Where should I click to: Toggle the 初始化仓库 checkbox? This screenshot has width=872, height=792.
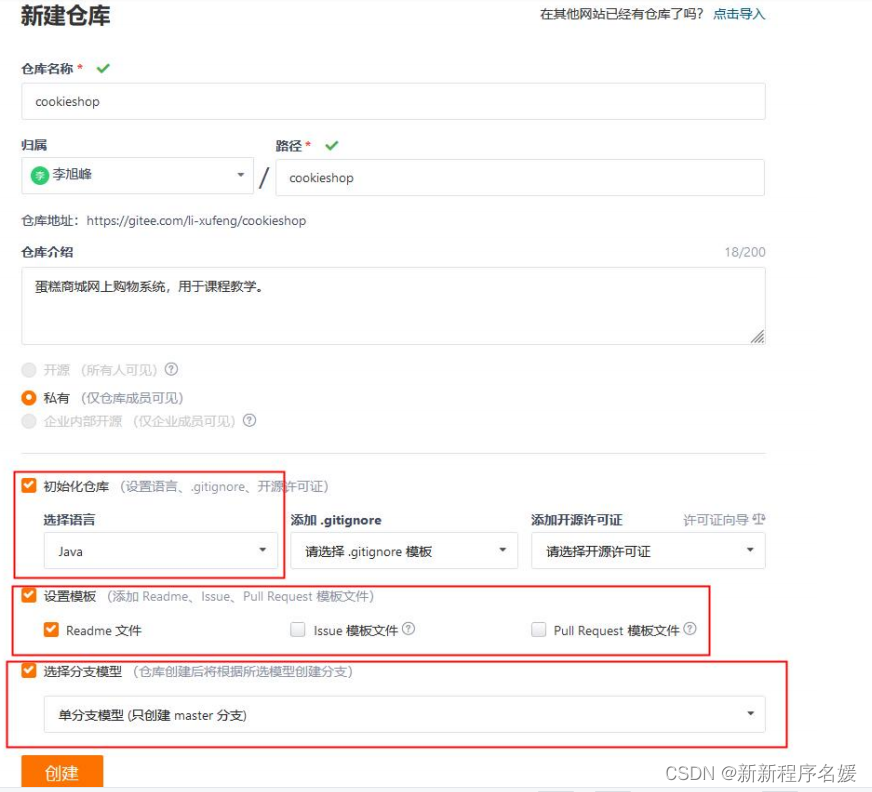(x=29, y=486)
